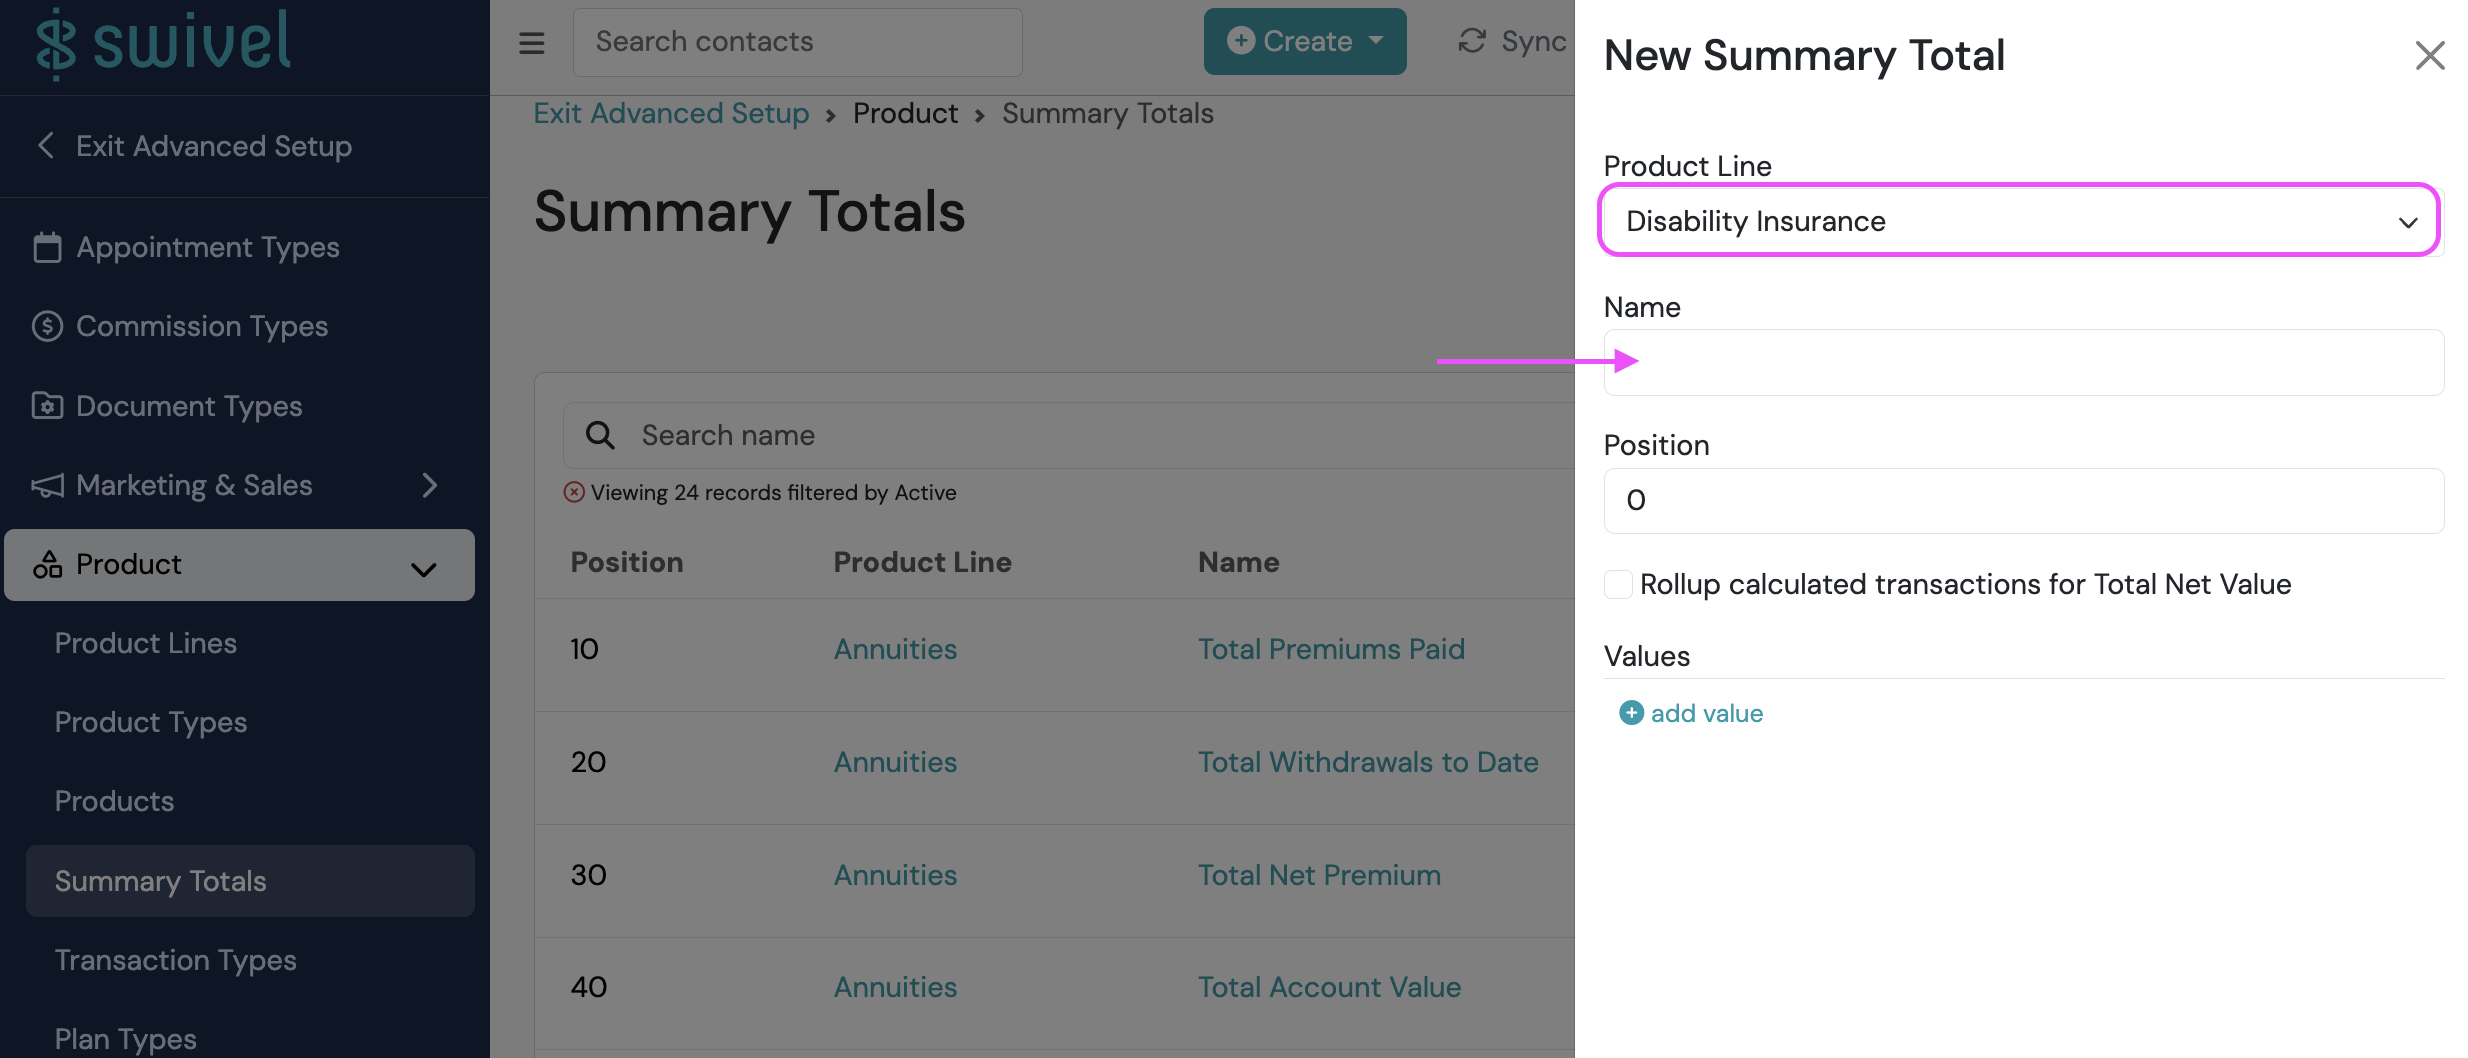2468x1058 pixels.
Task: Select Summary Totals in sidebar
Action: (x=250, y=881)
